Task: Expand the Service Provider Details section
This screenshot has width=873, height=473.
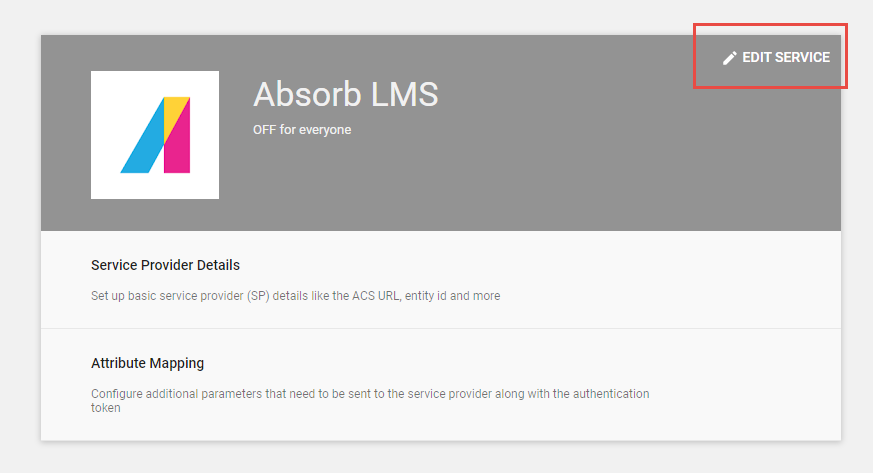Action: (x=441, y=279)
